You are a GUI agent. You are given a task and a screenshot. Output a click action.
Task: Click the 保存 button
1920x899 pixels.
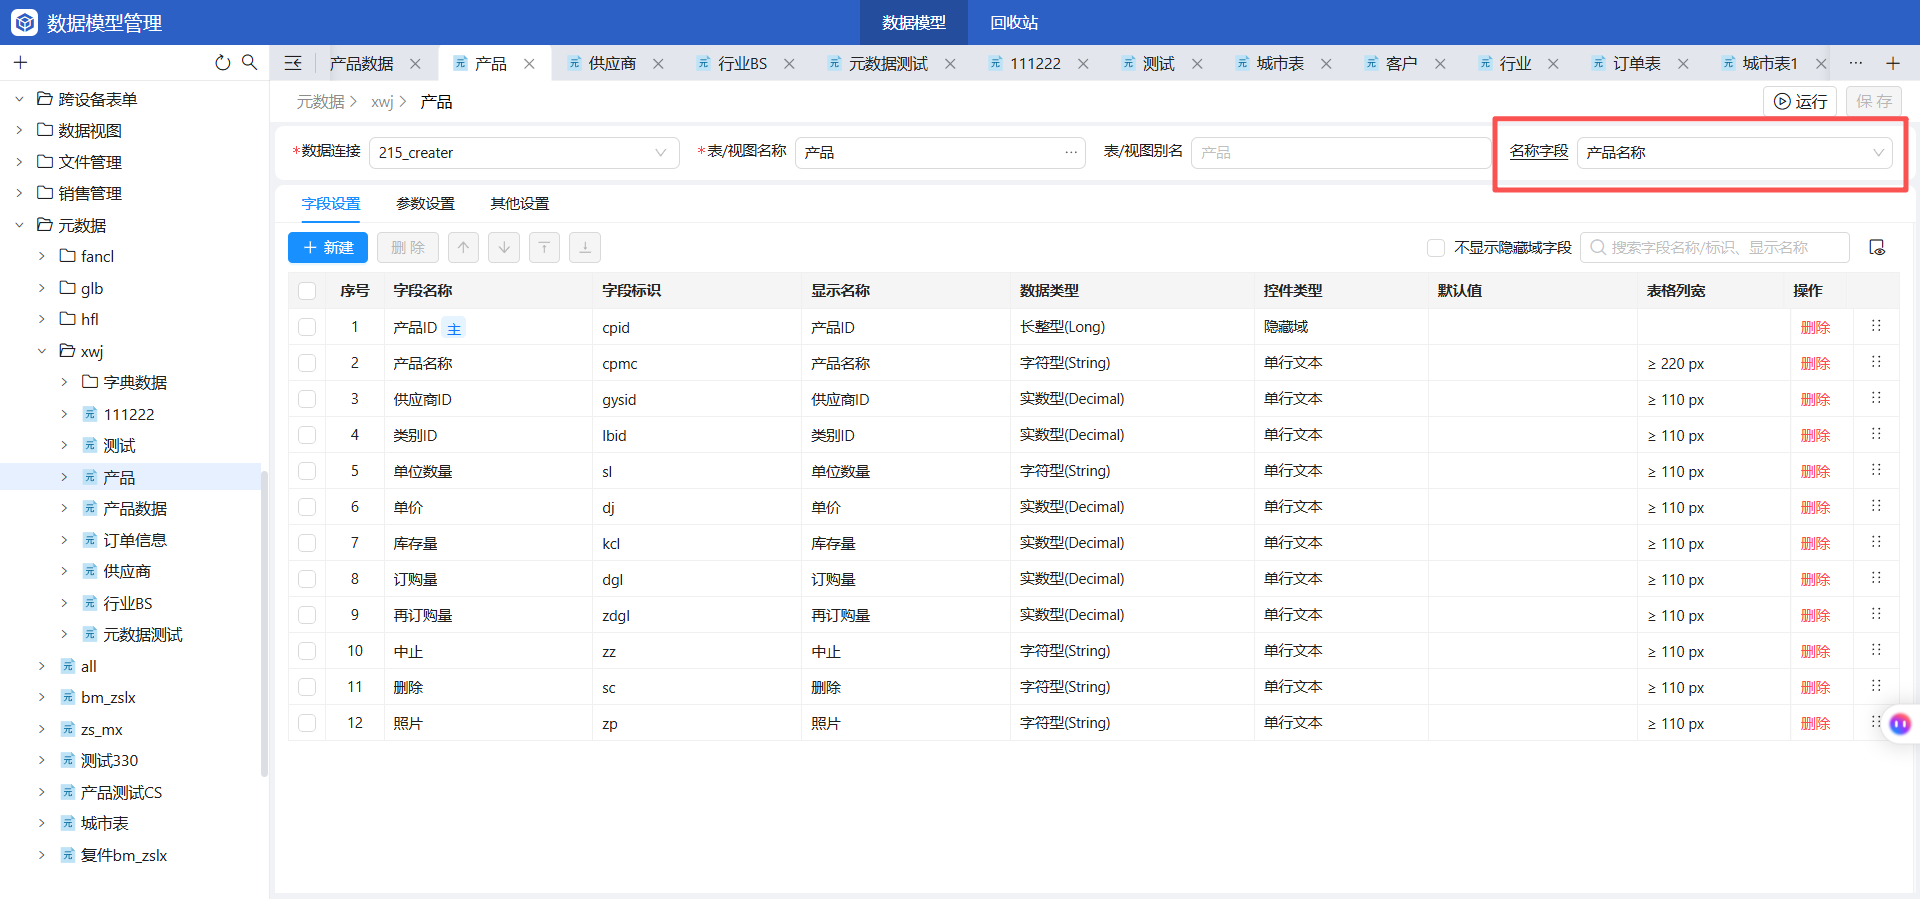tap(1874, 101)
